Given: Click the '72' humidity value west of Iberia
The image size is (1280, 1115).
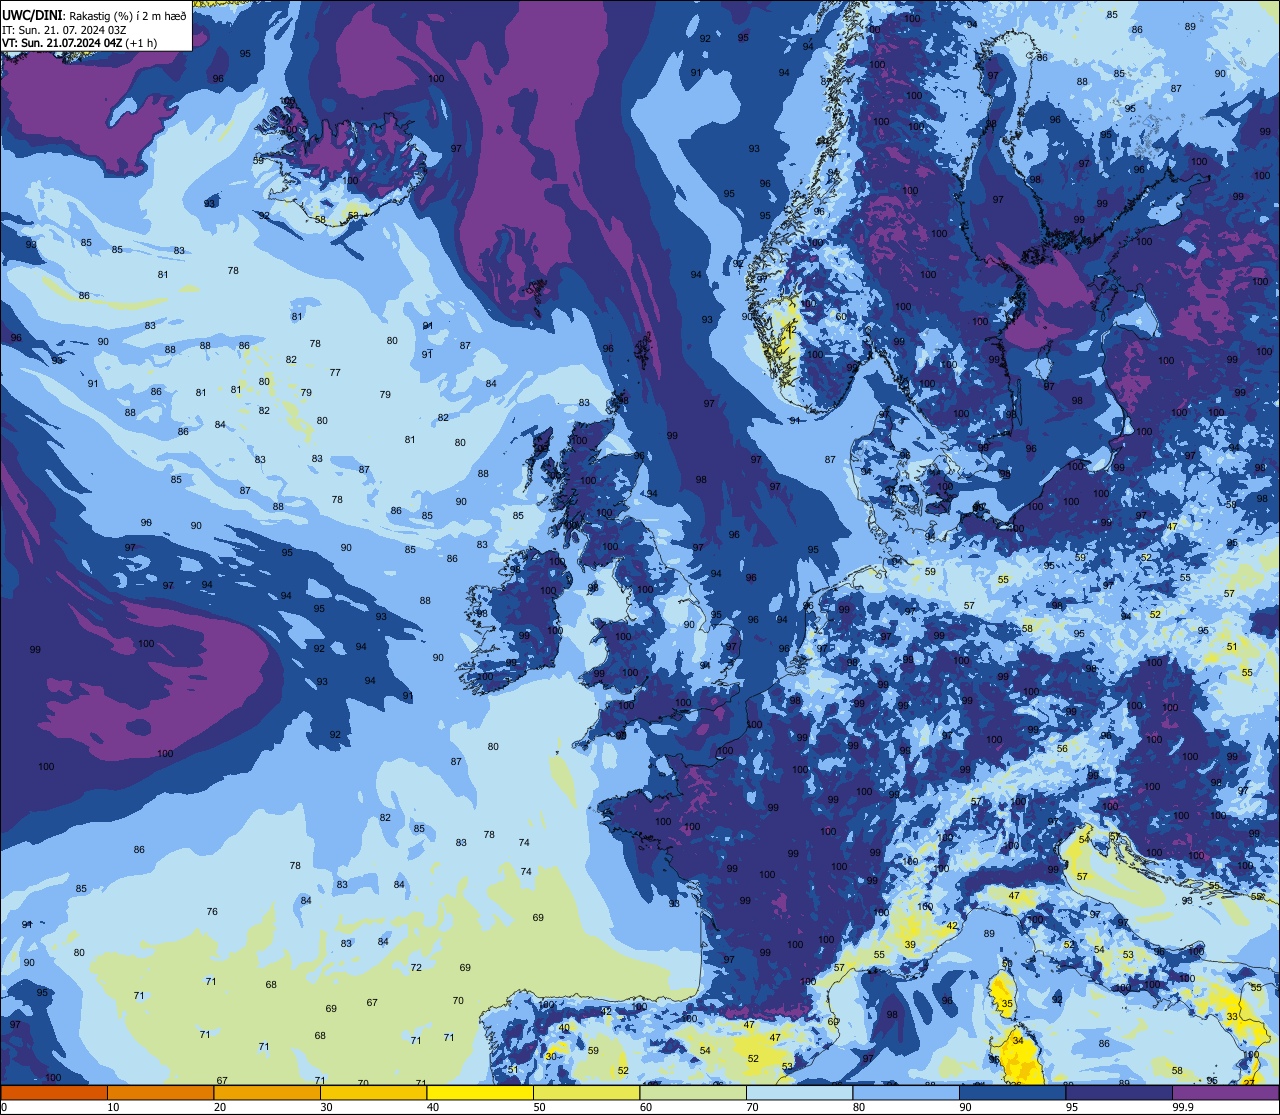Looking at the screenshot, I should tap(416, 968).
